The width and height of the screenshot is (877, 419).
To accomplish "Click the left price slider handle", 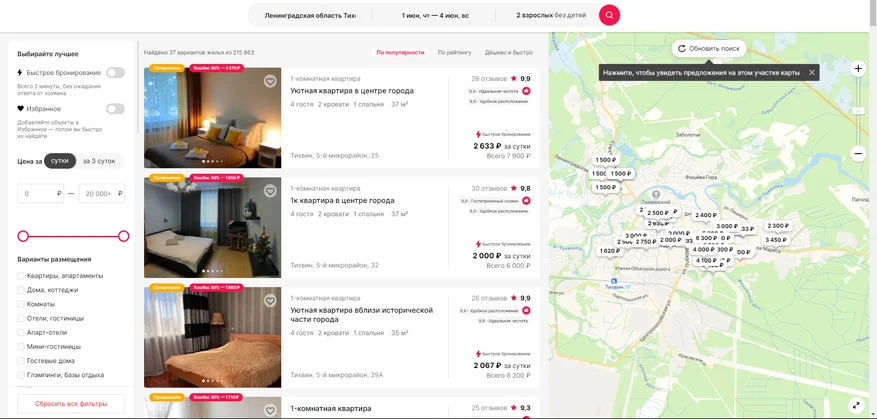I will point(23,236).
